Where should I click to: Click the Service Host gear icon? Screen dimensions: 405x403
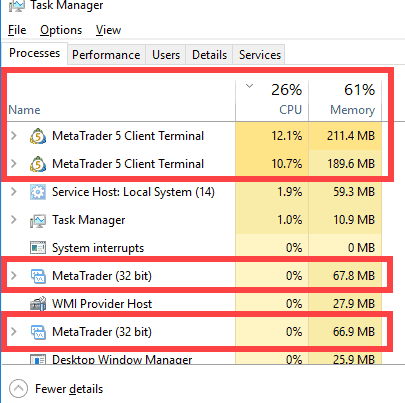(x=38, y=192)
